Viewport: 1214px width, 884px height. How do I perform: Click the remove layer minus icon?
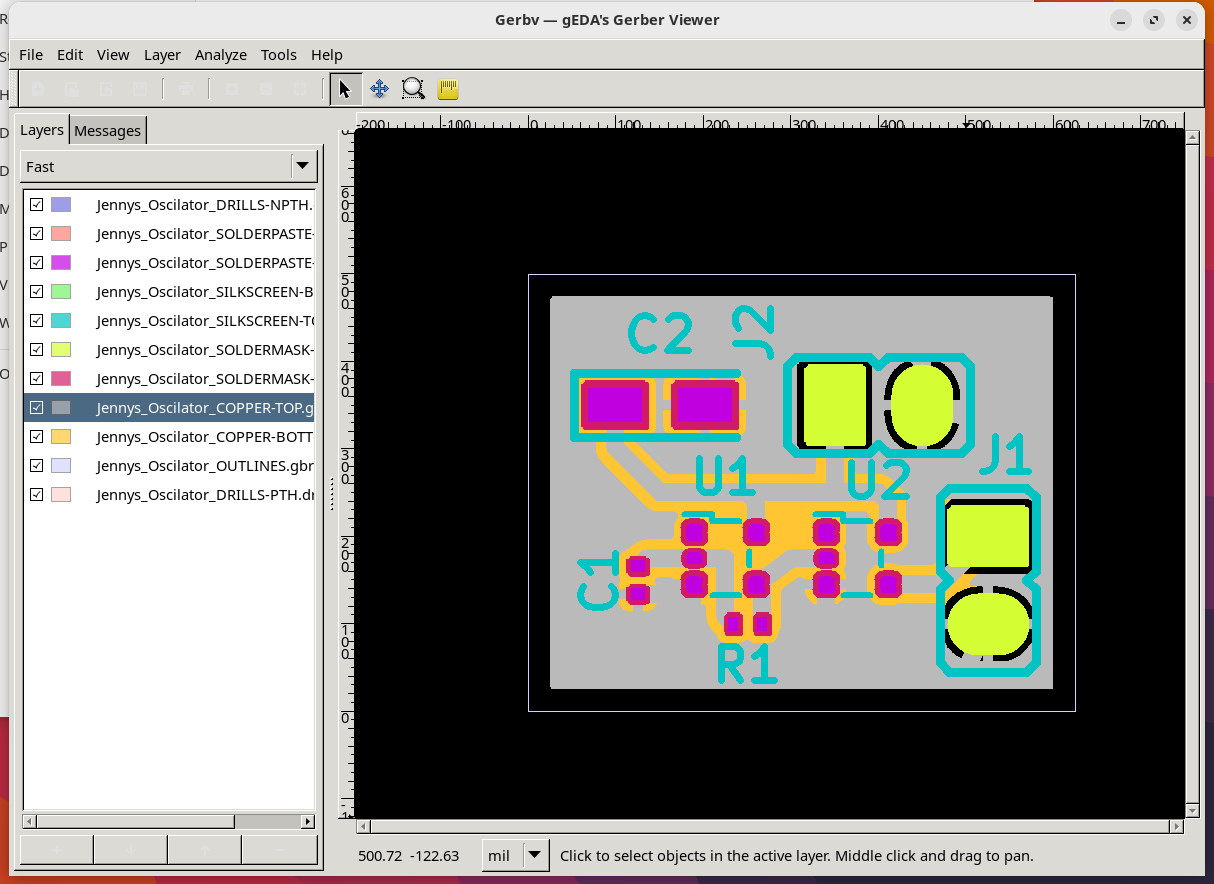[279, 850]
